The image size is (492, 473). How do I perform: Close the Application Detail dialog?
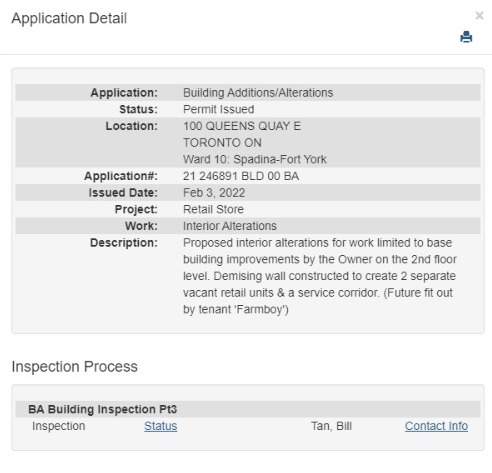pos(479,15)
